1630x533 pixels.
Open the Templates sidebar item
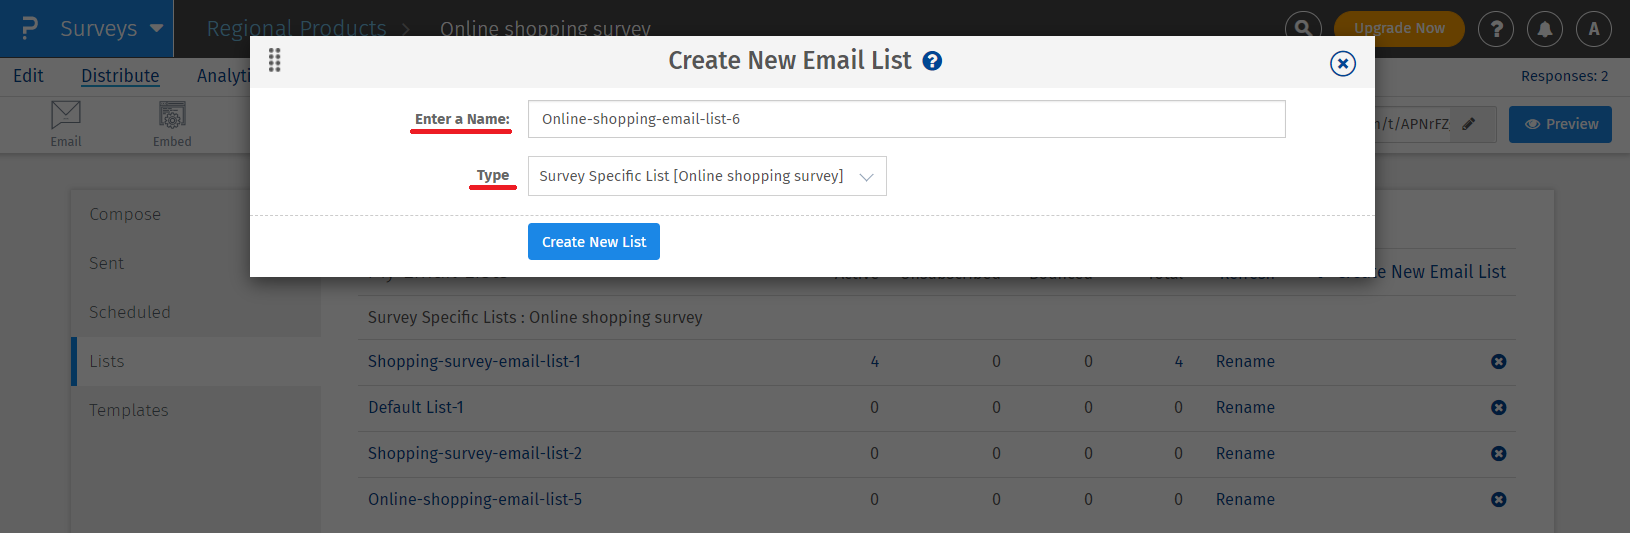[x=129, y=410]
